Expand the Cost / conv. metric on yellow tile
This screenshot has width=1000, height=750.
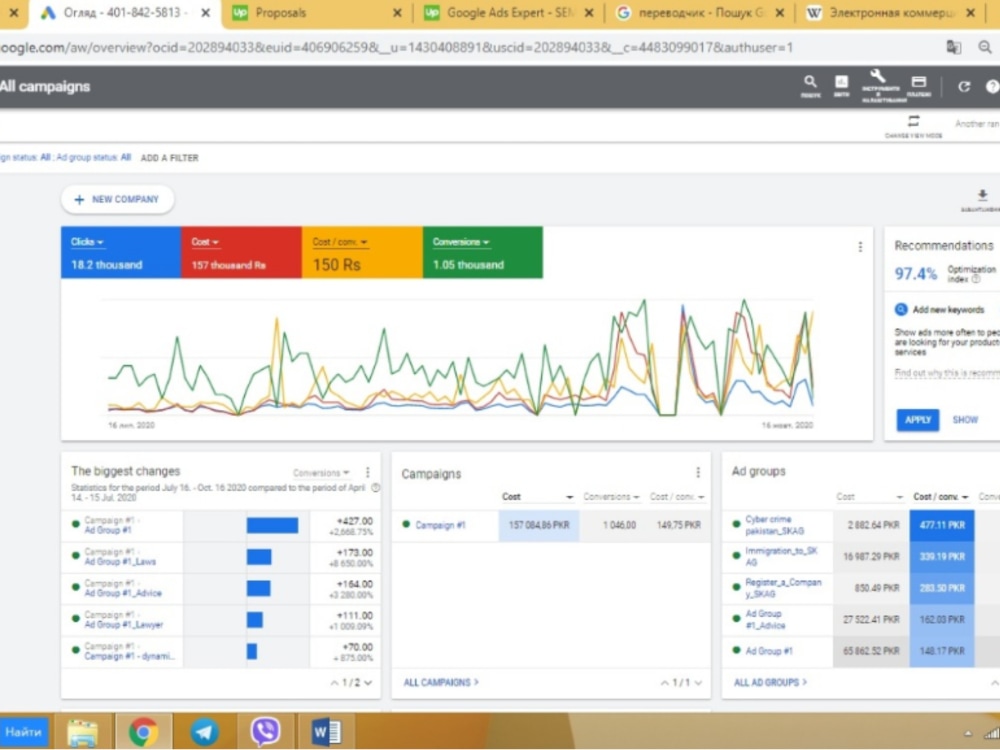point(340,242)
